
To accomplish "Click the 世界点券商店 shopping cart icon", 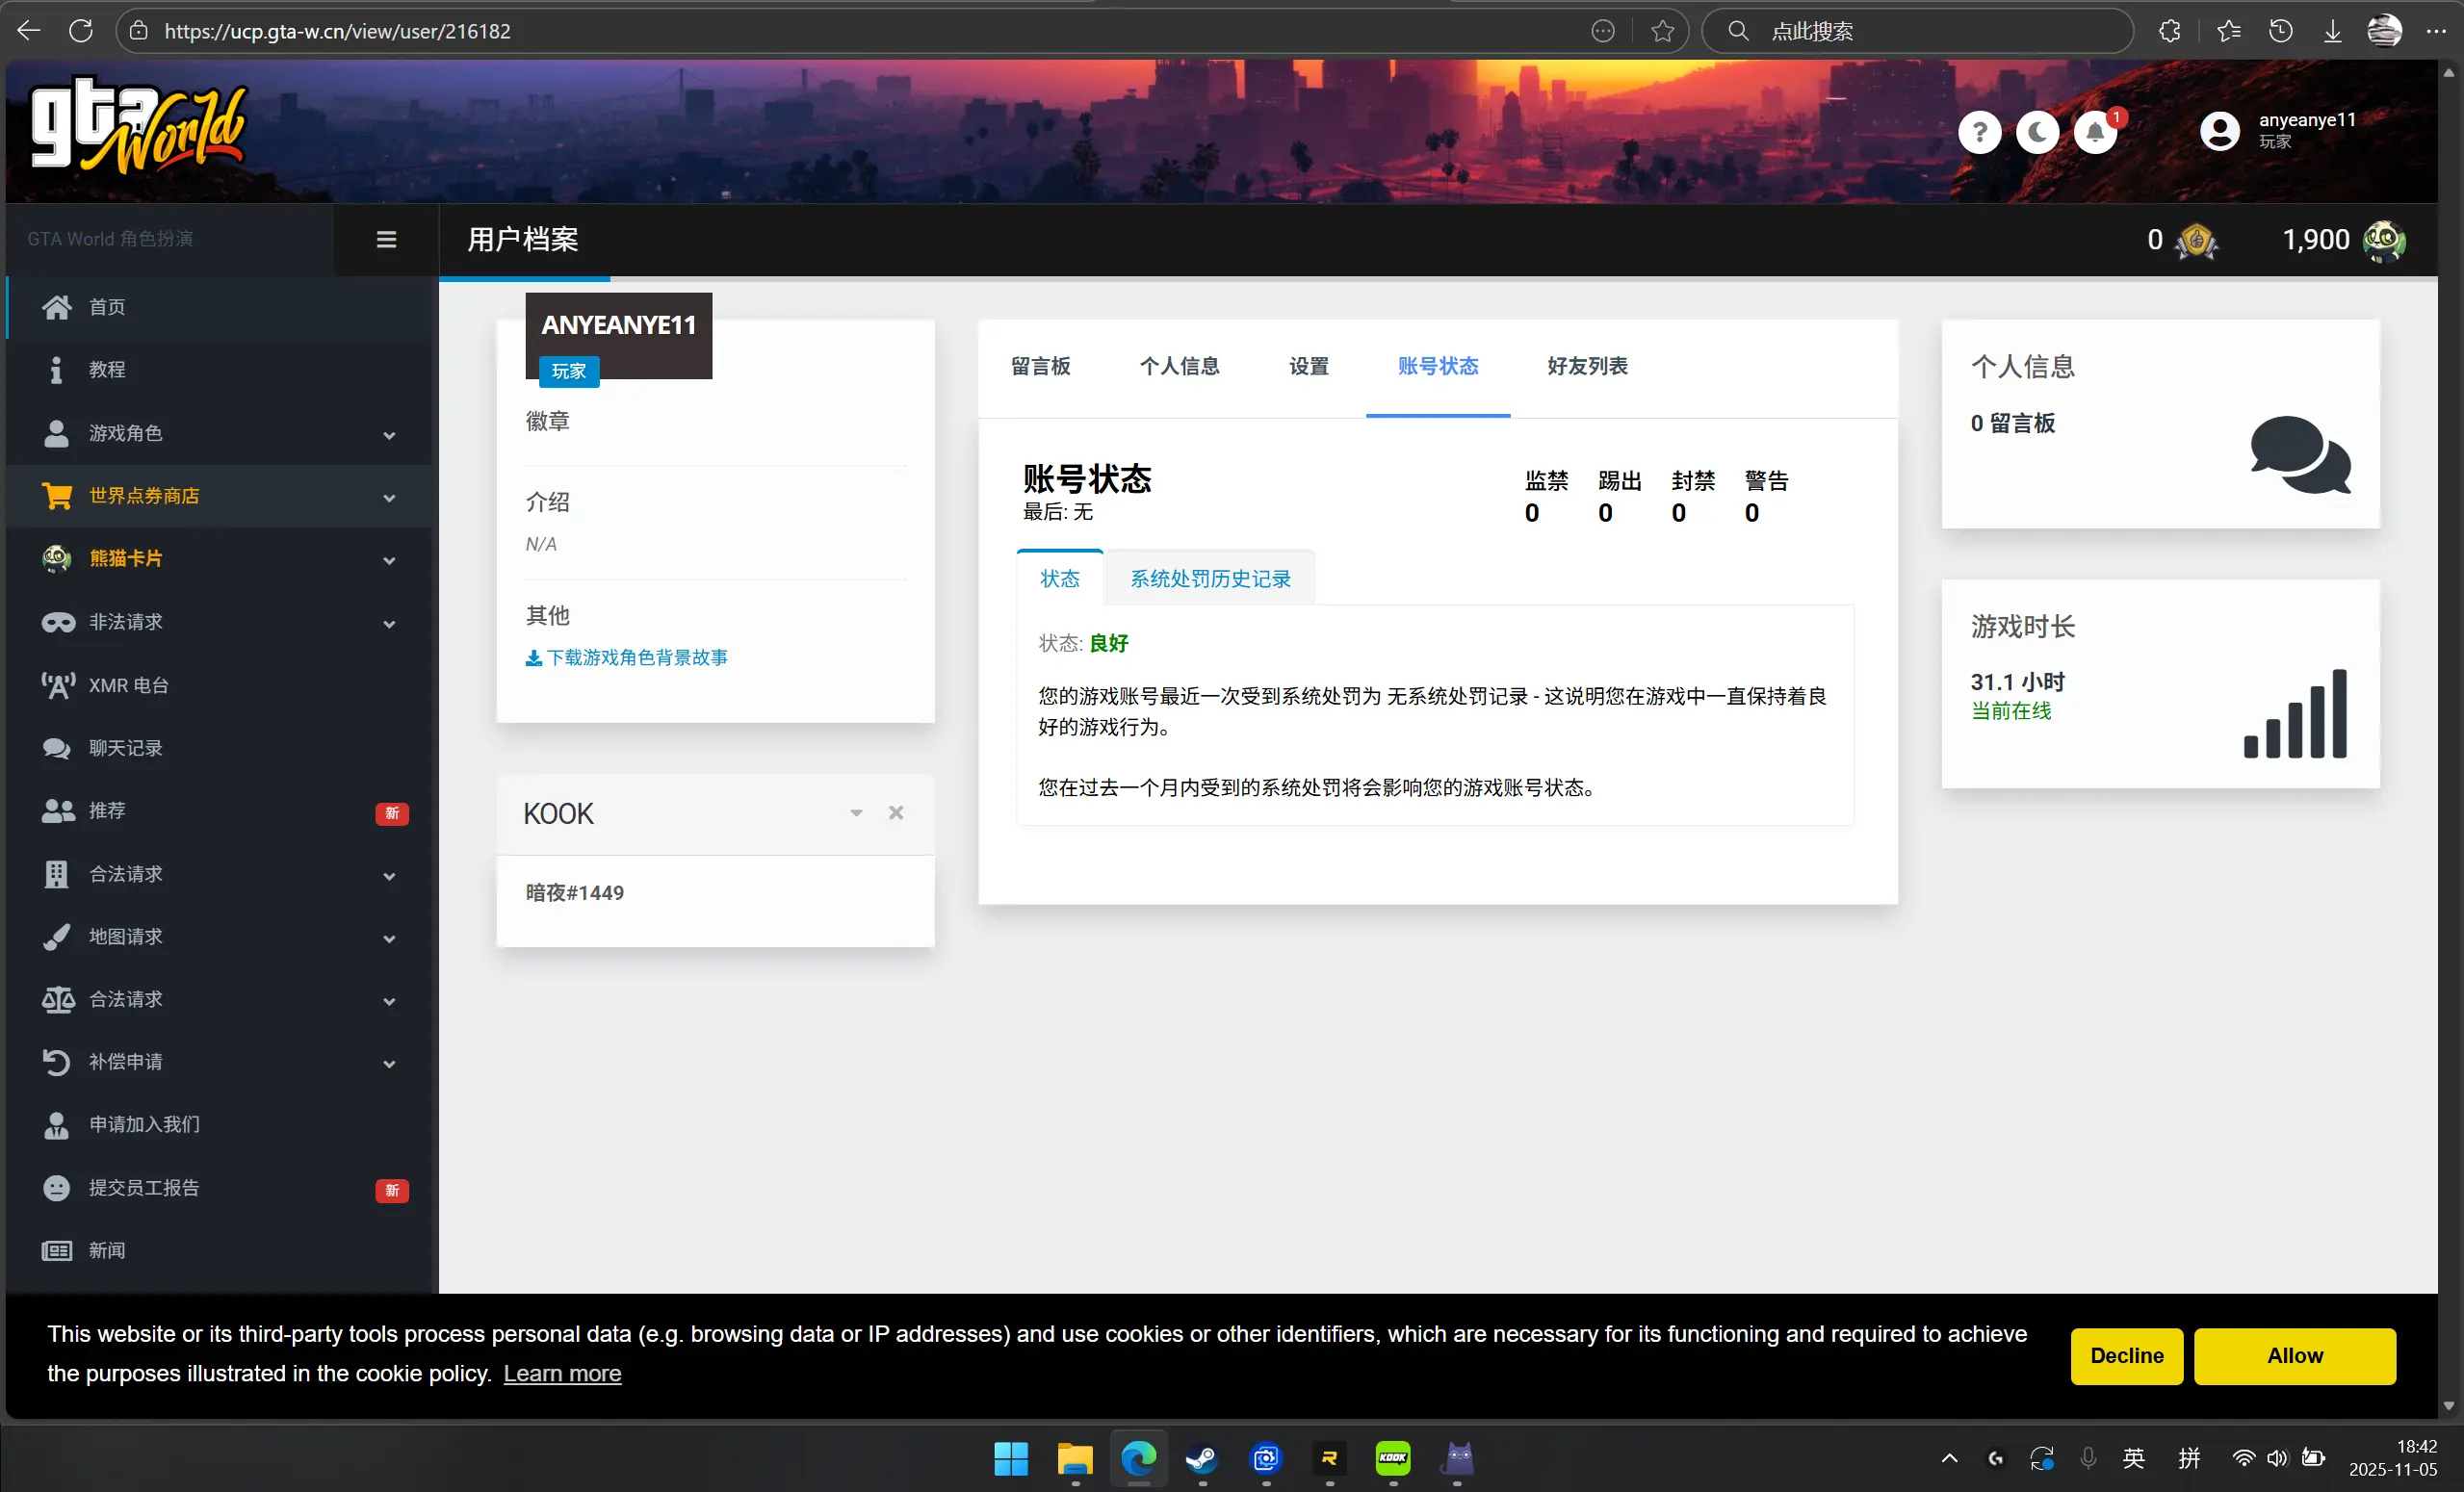I will point(57,496).
